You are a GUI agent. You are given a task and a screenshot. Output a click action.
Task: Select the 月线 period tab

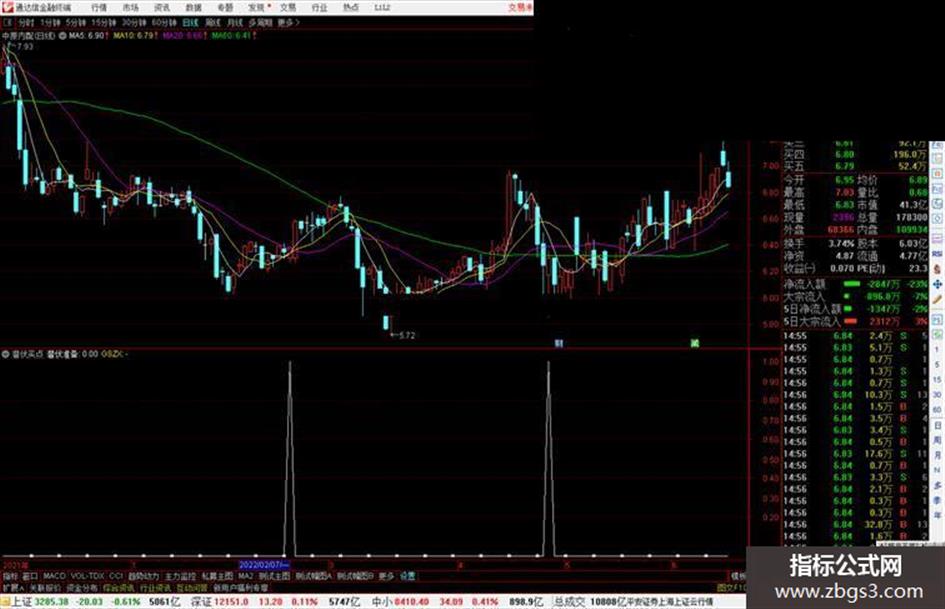tap(234, 23)
